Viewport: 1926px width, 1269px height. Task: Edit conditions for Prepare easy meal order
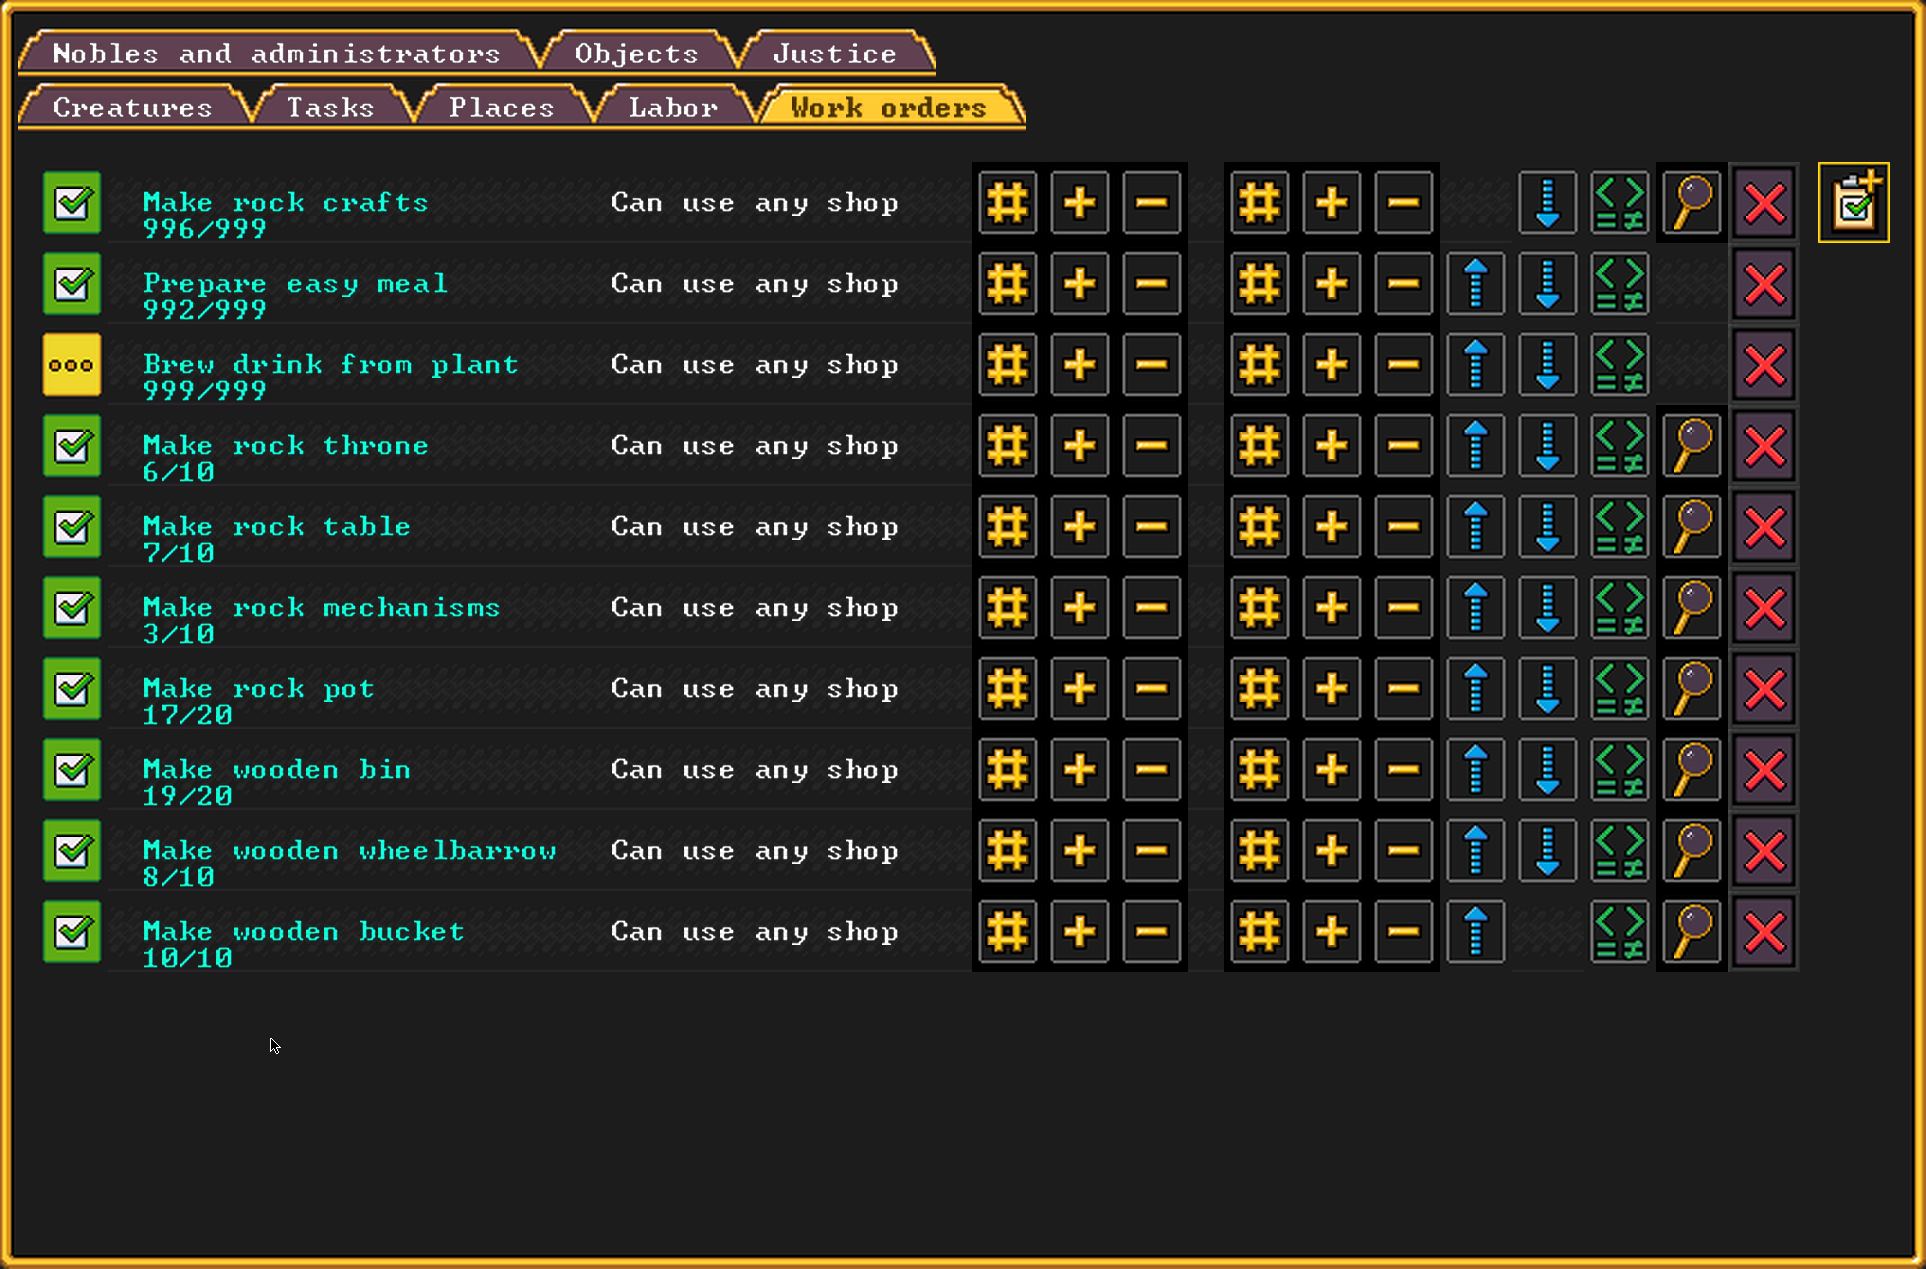(x=1620, y=284)
